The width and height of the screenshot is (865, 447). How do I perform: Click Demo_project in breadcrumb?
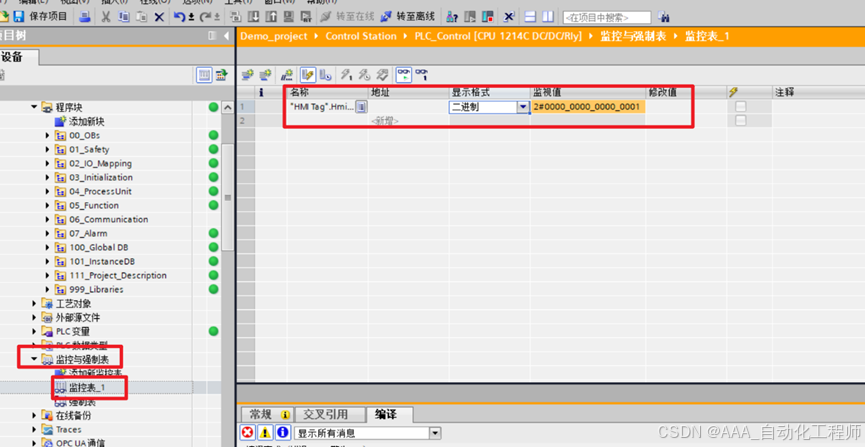click(x=274, y=36)
